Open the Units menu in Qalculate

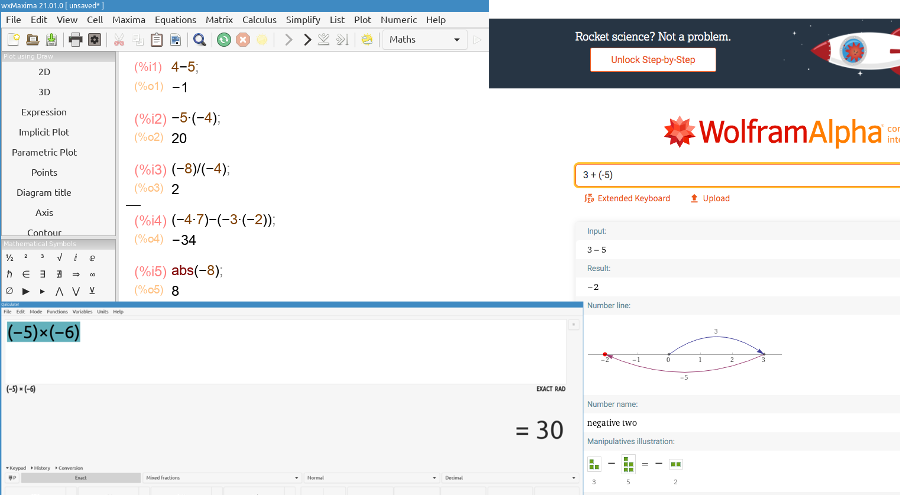(x=102, y=312)
